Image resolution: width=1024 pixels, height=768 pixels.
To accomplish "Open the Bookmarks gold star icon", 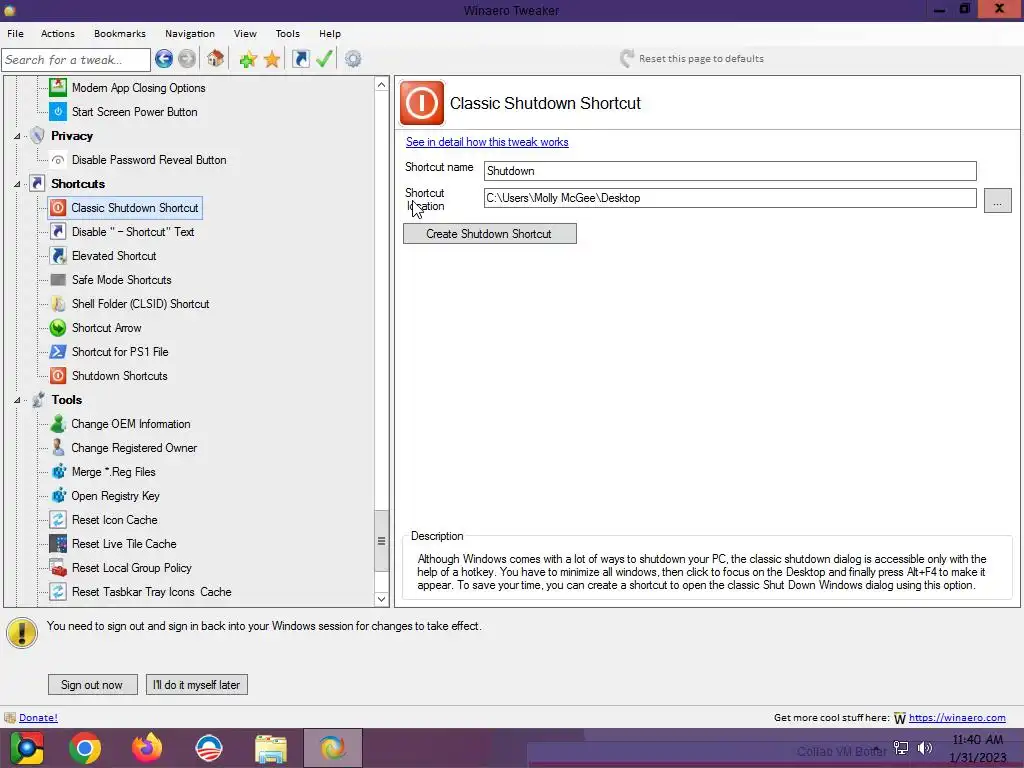I will [272, 59].
